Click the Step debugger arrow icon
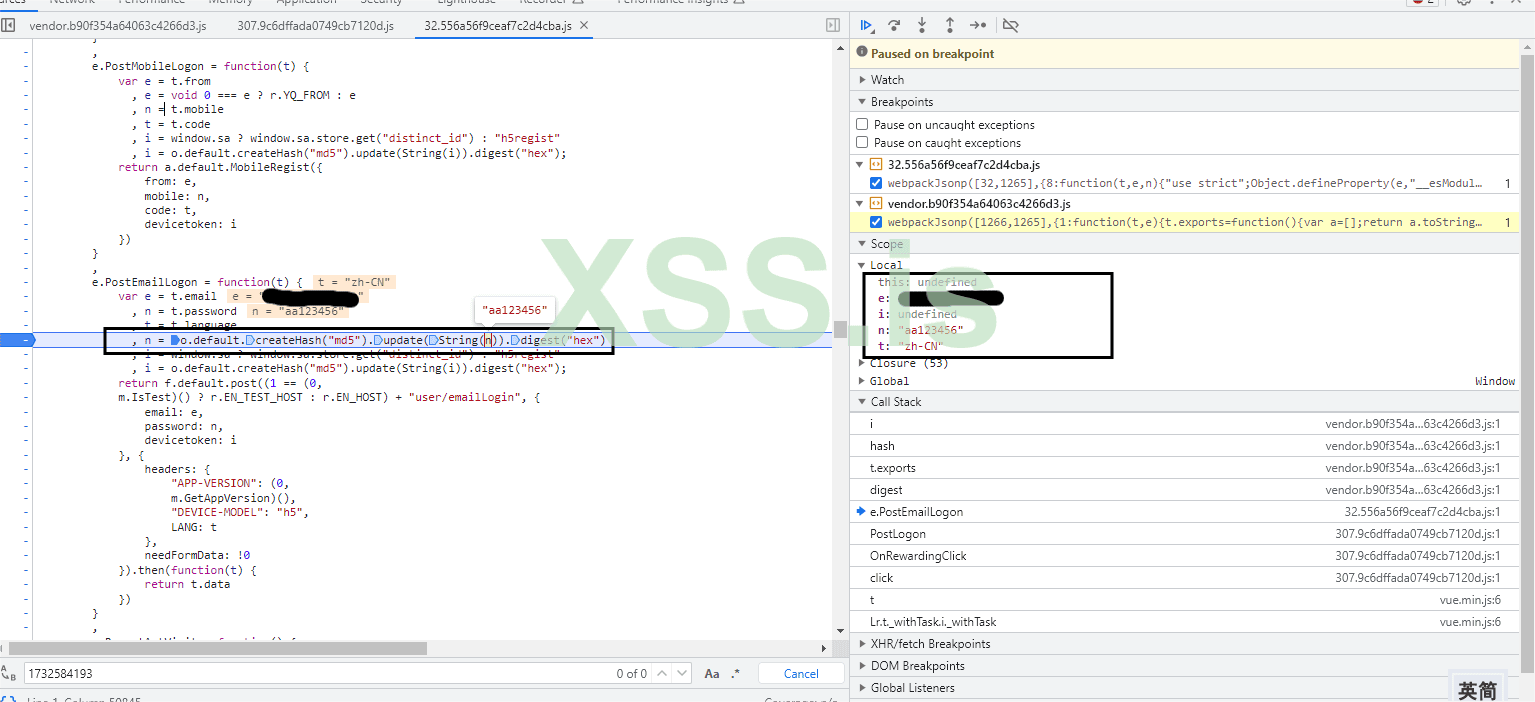 click(978, 25)
